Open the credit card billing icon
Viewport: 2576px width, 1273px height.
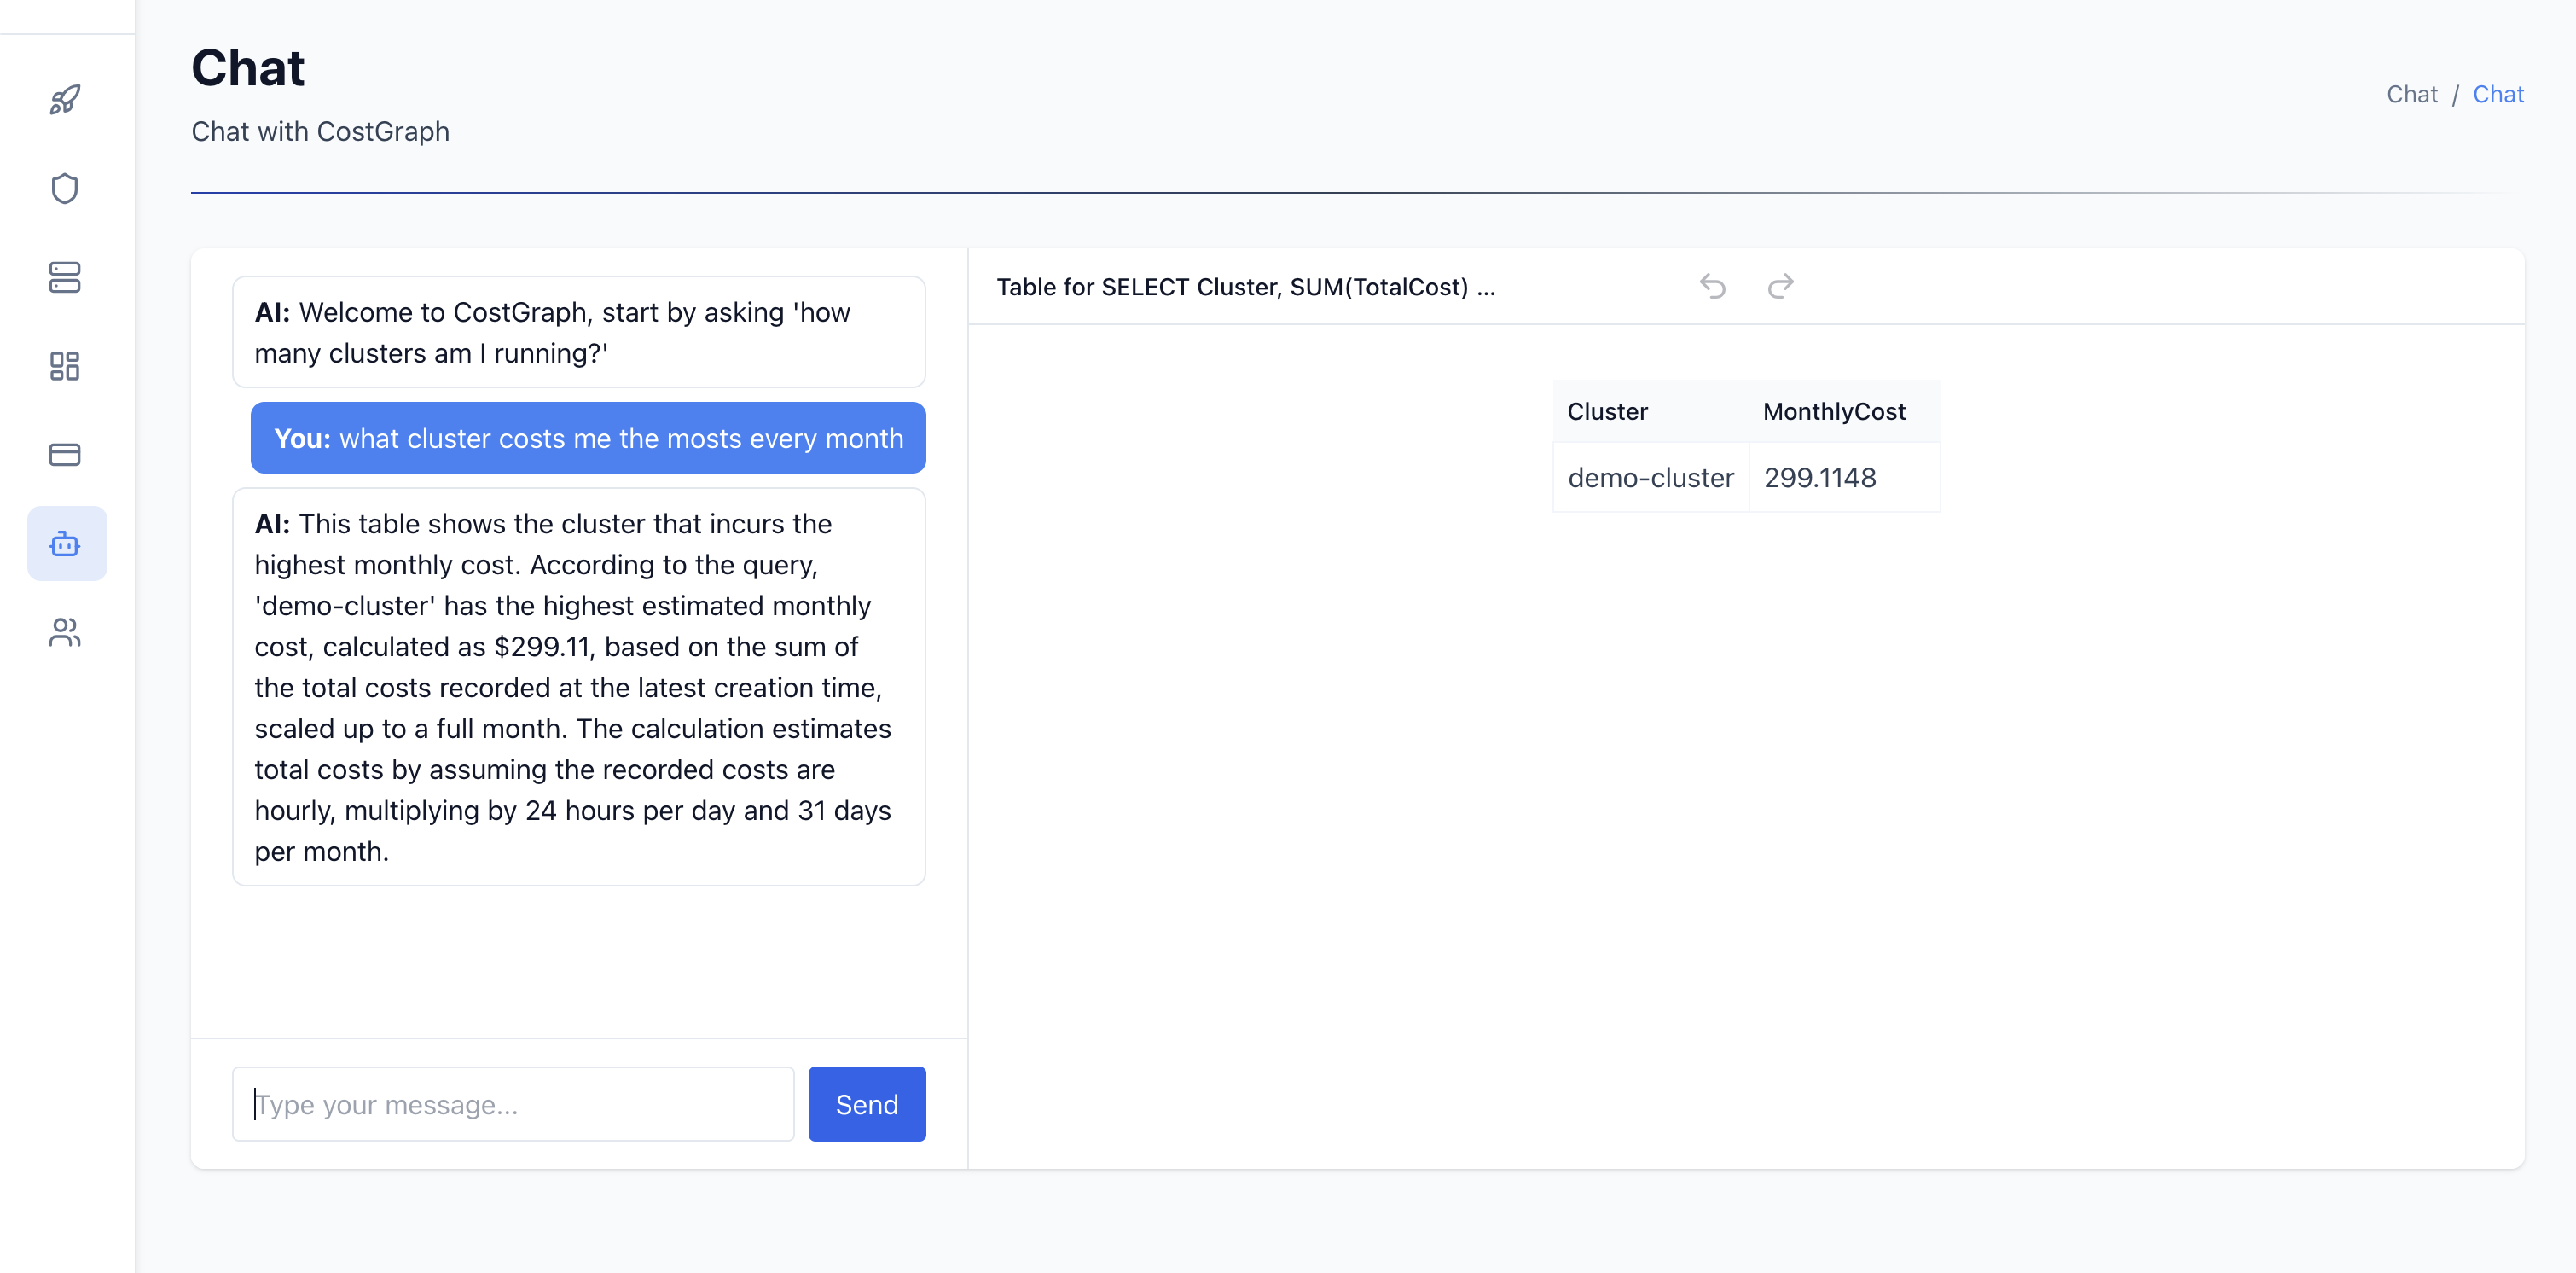[x=65, y=455]
